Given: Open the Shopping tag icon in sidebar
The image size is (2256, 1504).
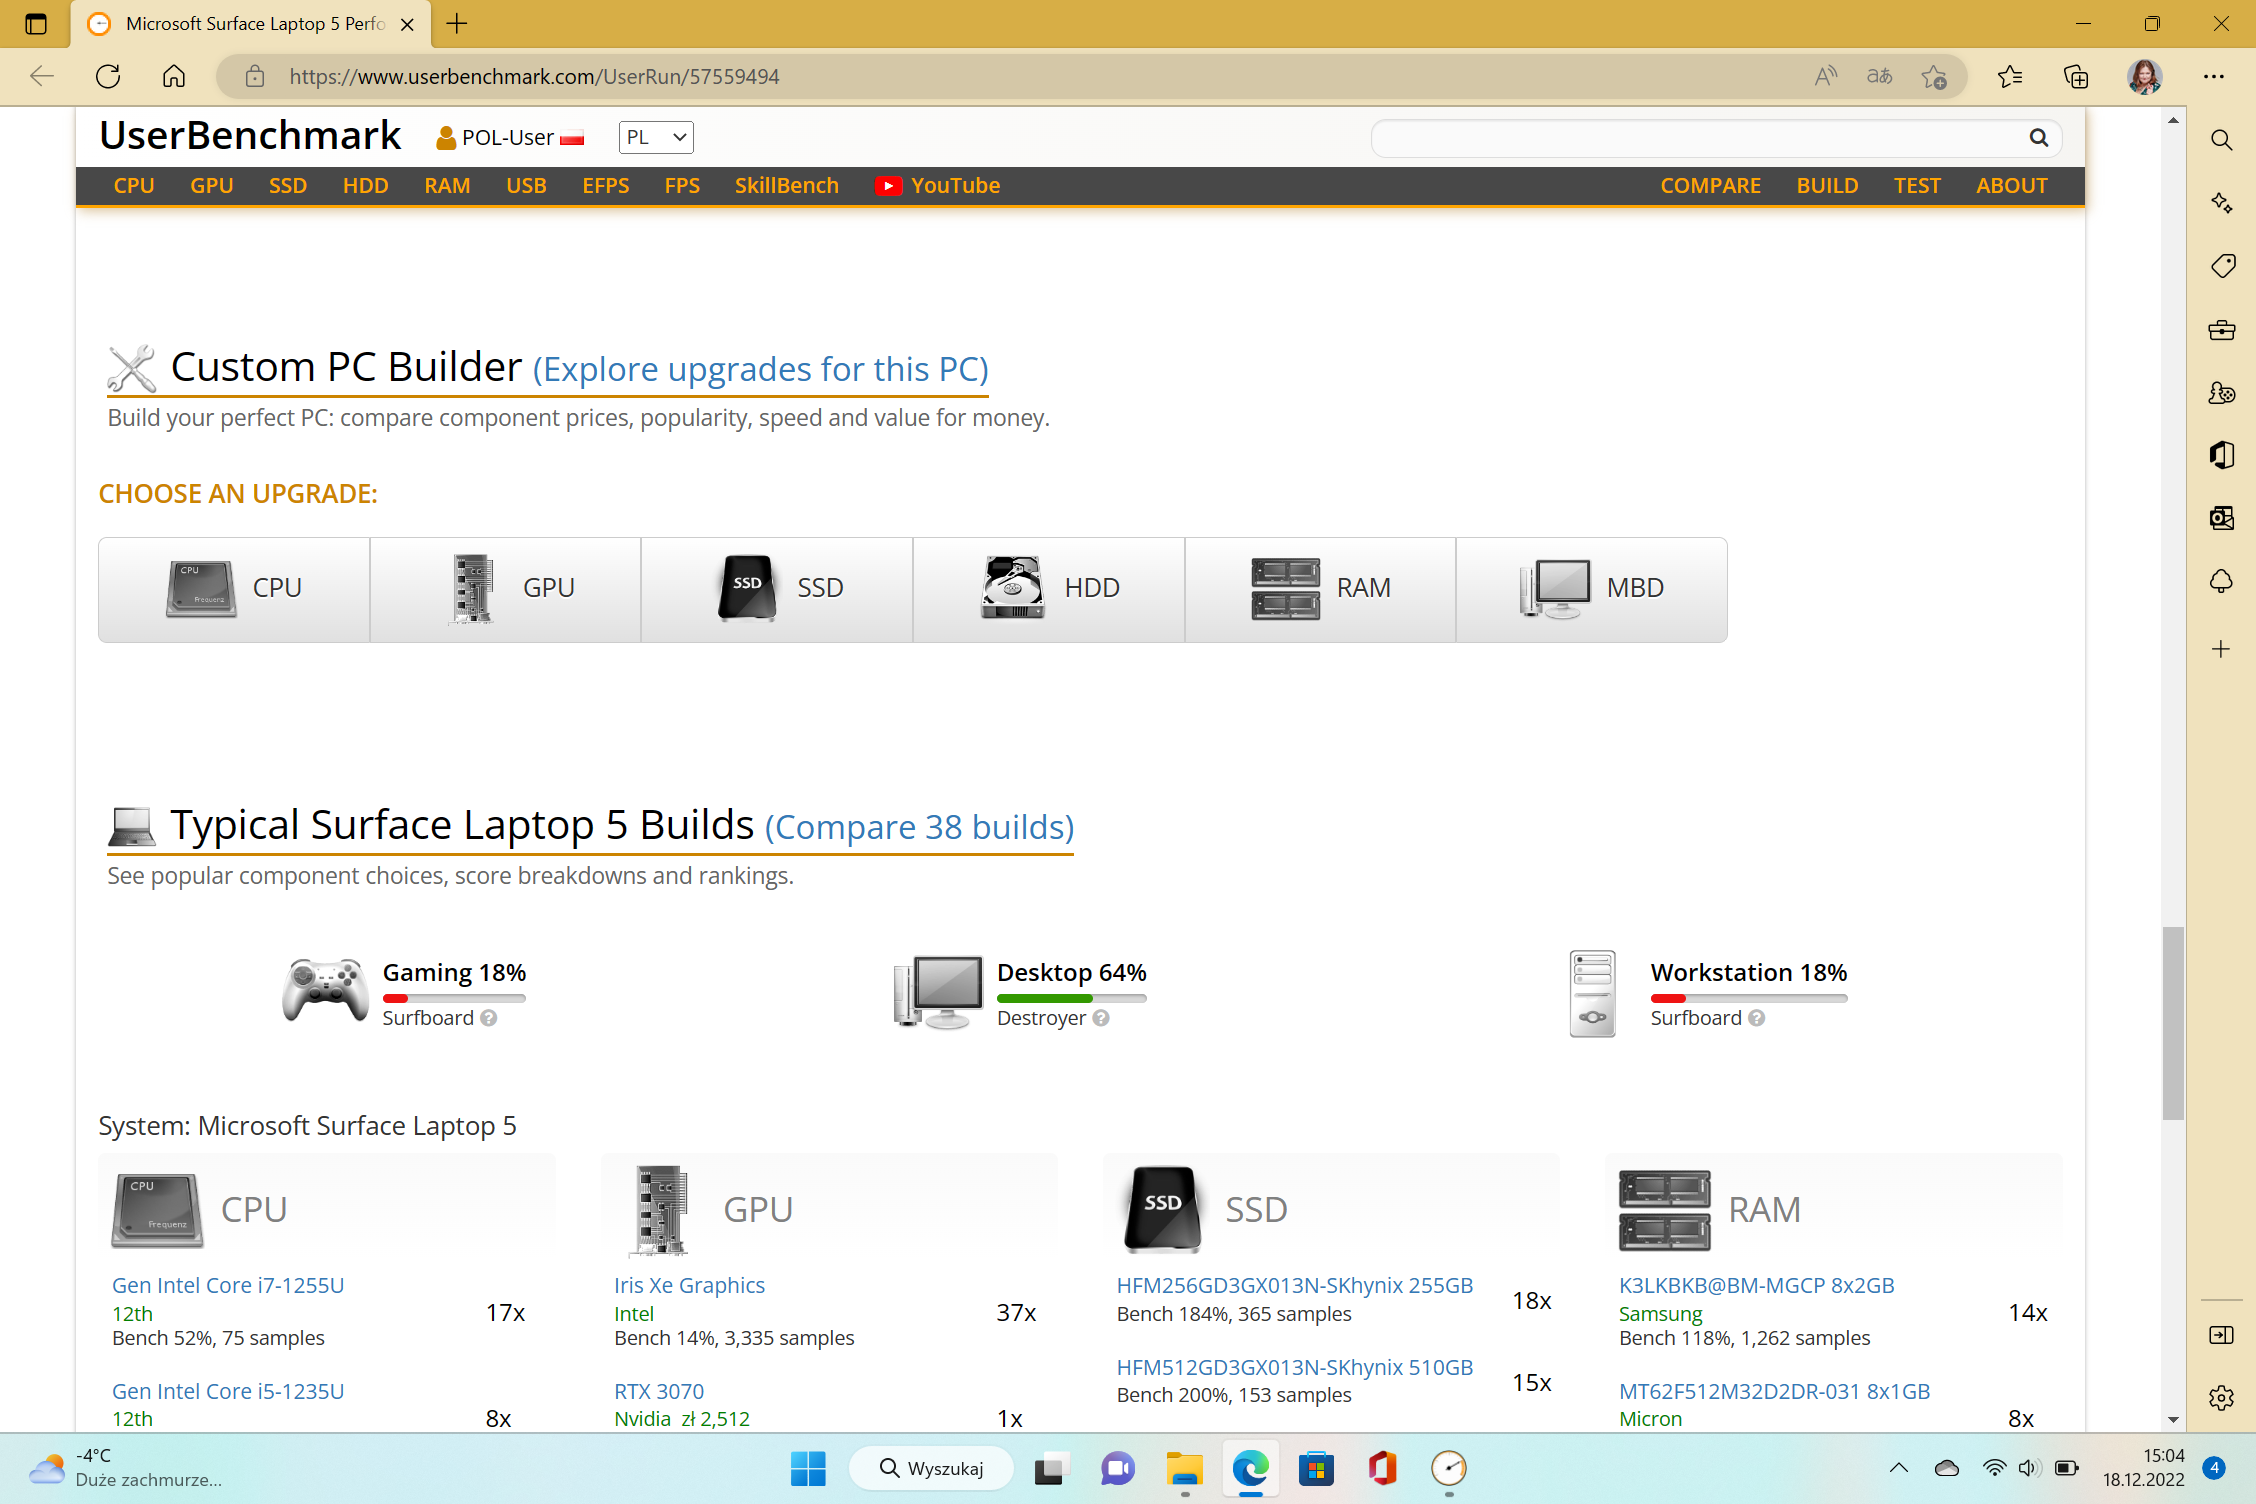Looking at the screenshot, I should [2221, 266].
